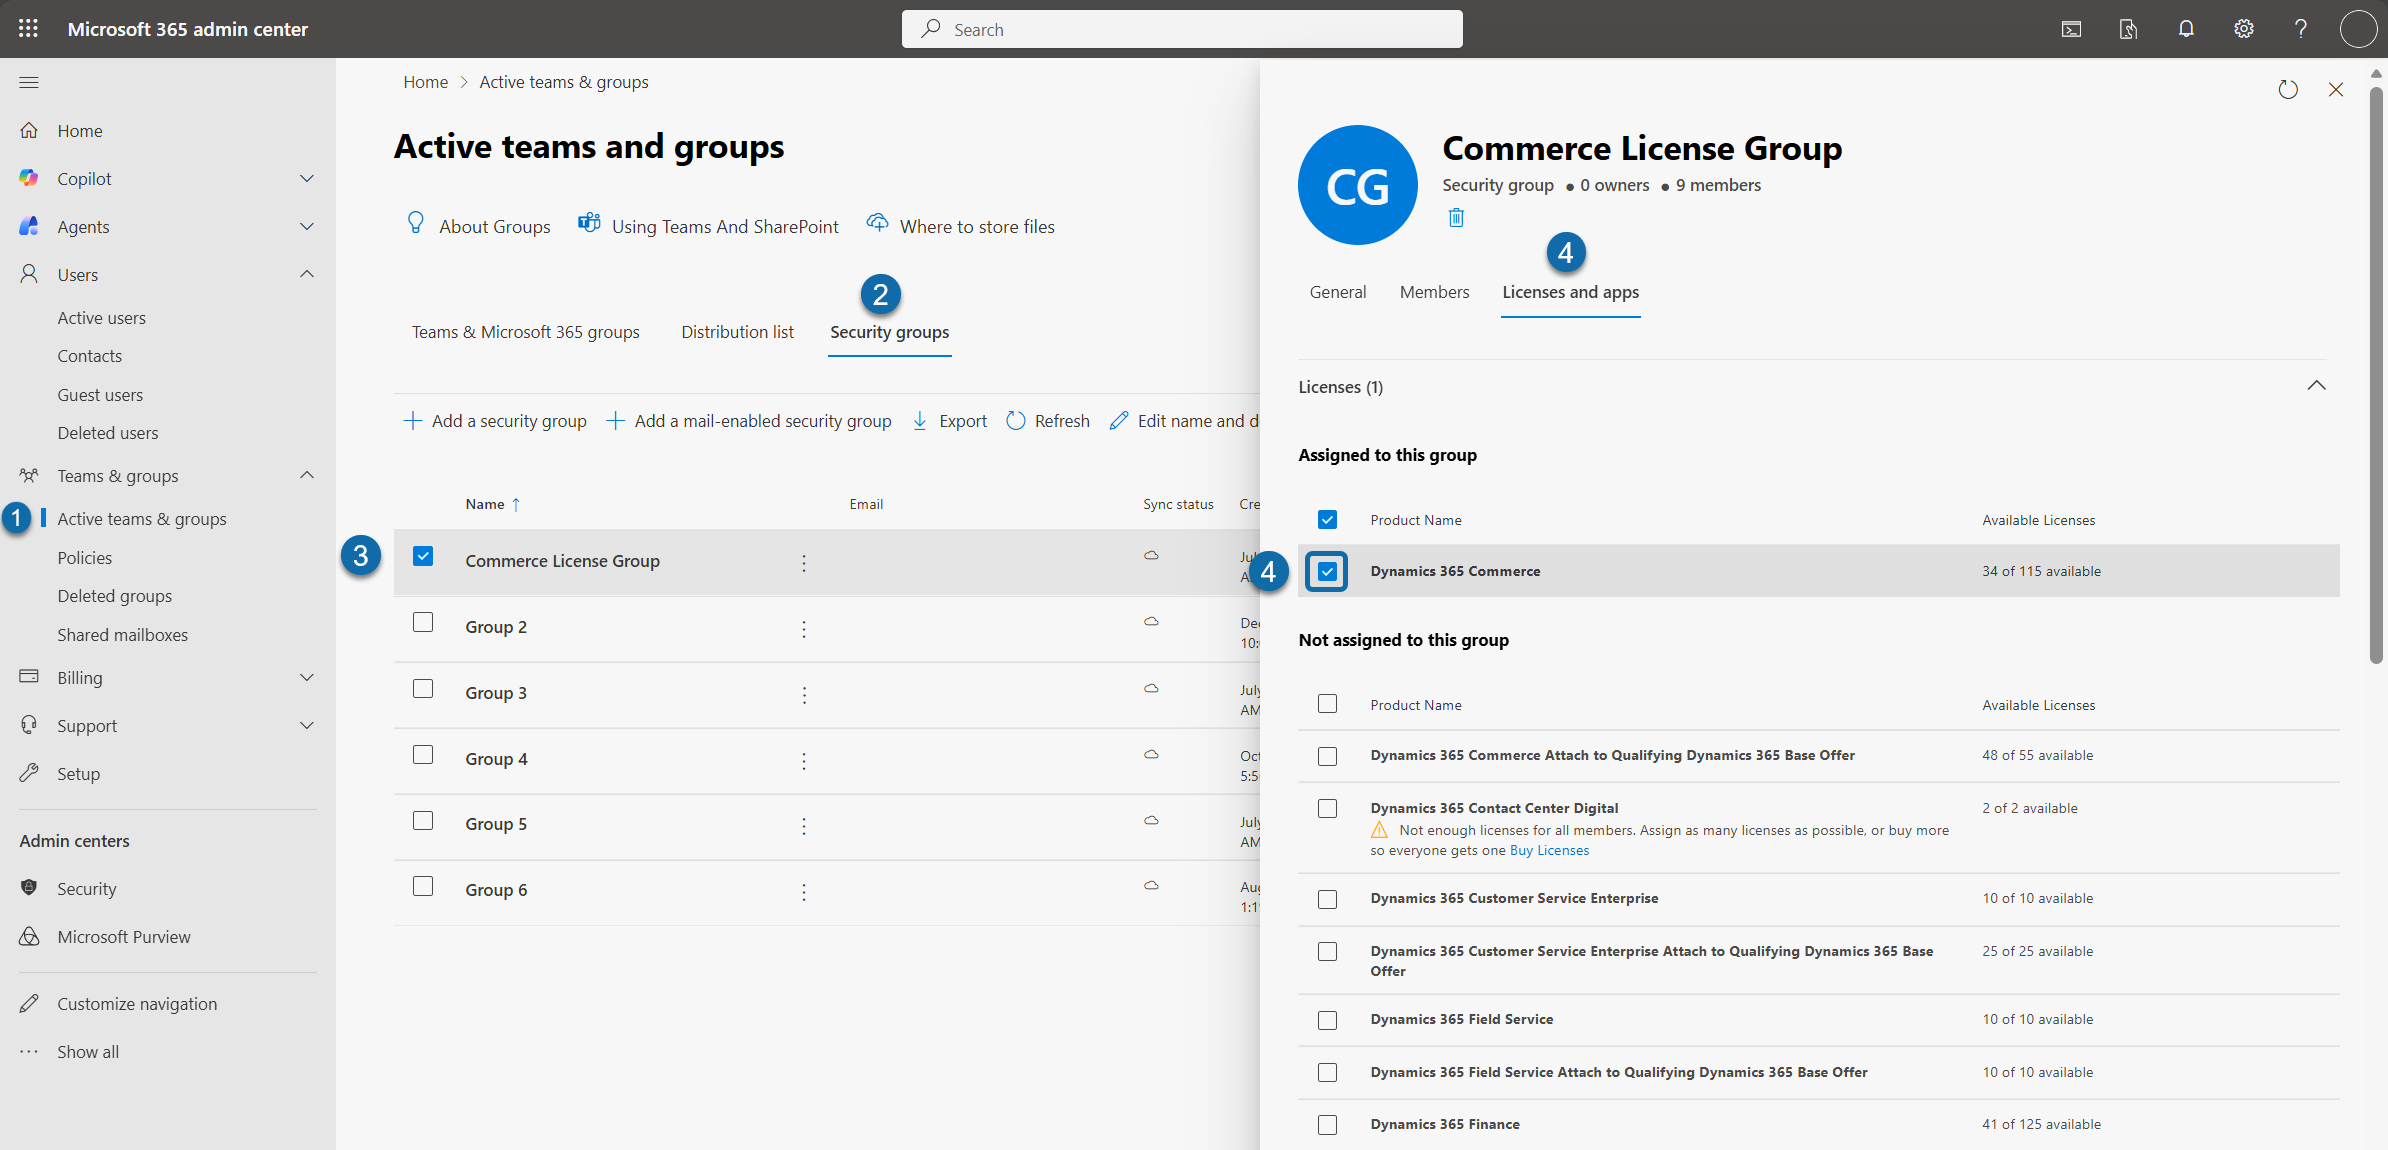Open the app launcher waffle icon
This screenshot has height=1150, width=2388.
28,29
